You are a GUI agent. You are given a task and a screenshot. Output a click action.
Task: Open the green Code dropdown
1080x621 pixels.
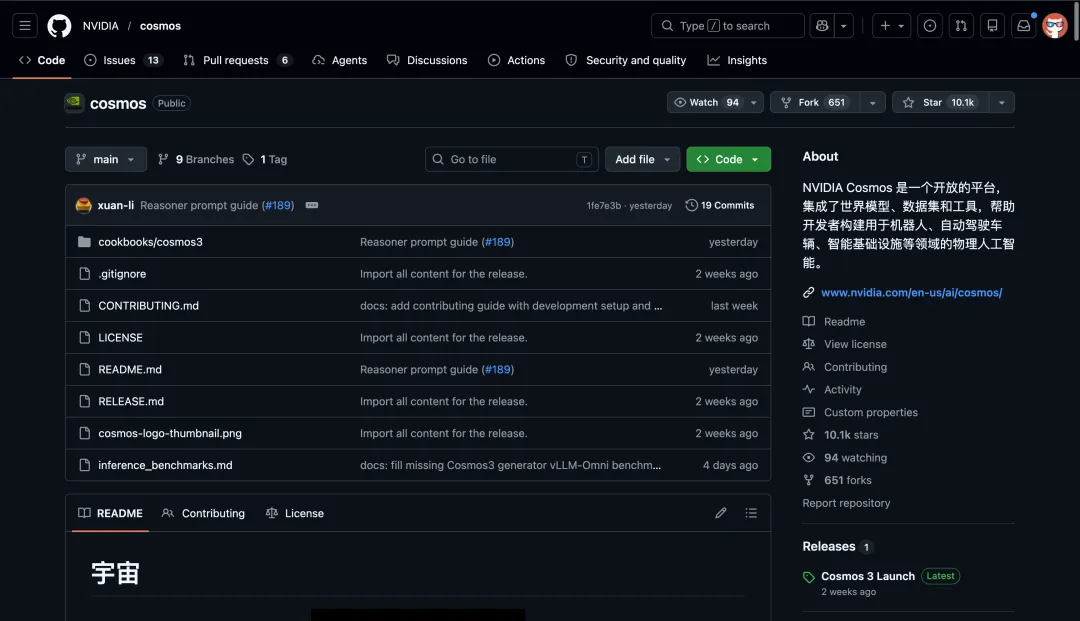[729, 159]
